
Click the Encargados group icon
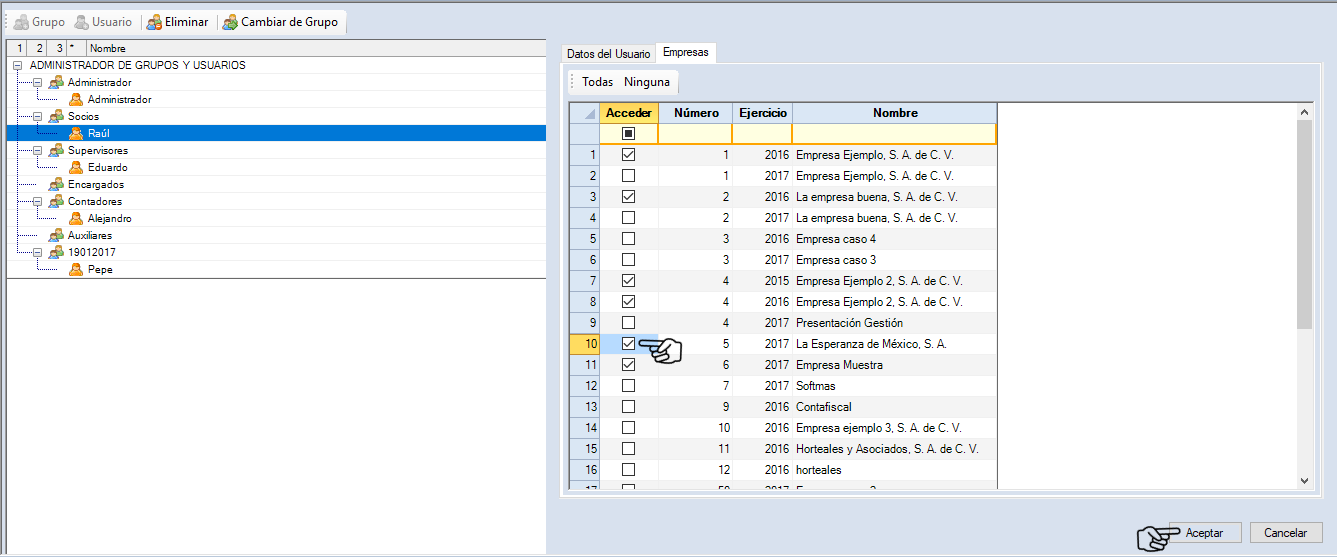(56, 184)
